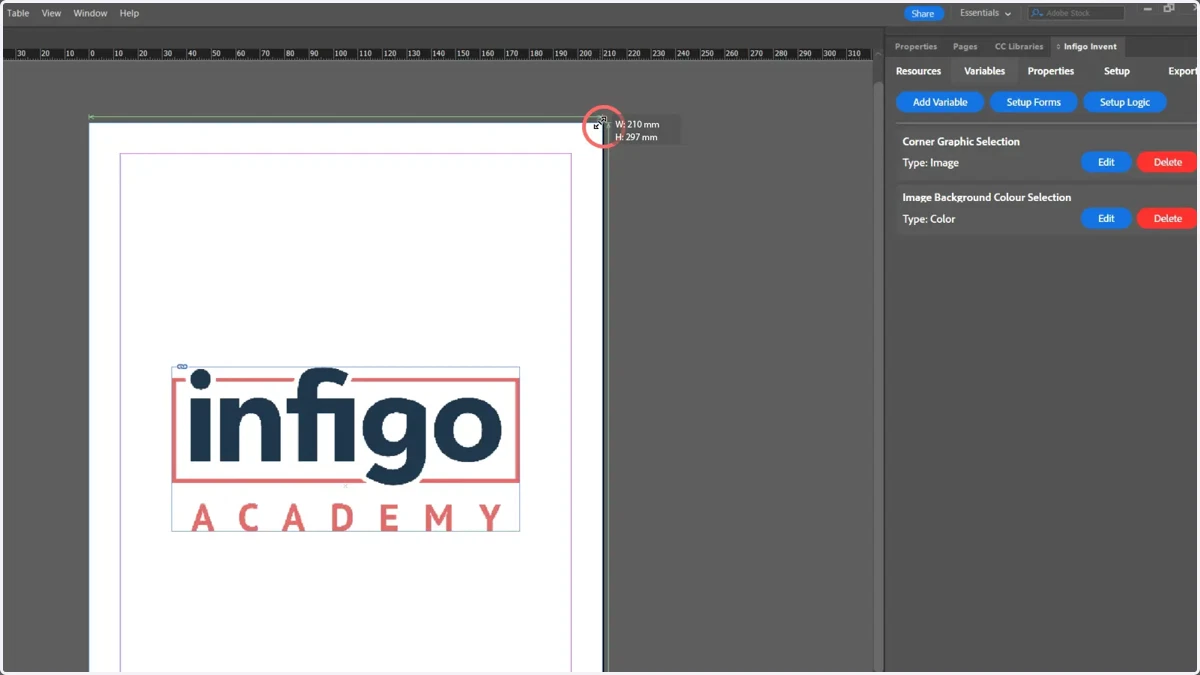This screenshot has height=675, width=1200.
Task: Click the Share button
Action: [923, 14]
